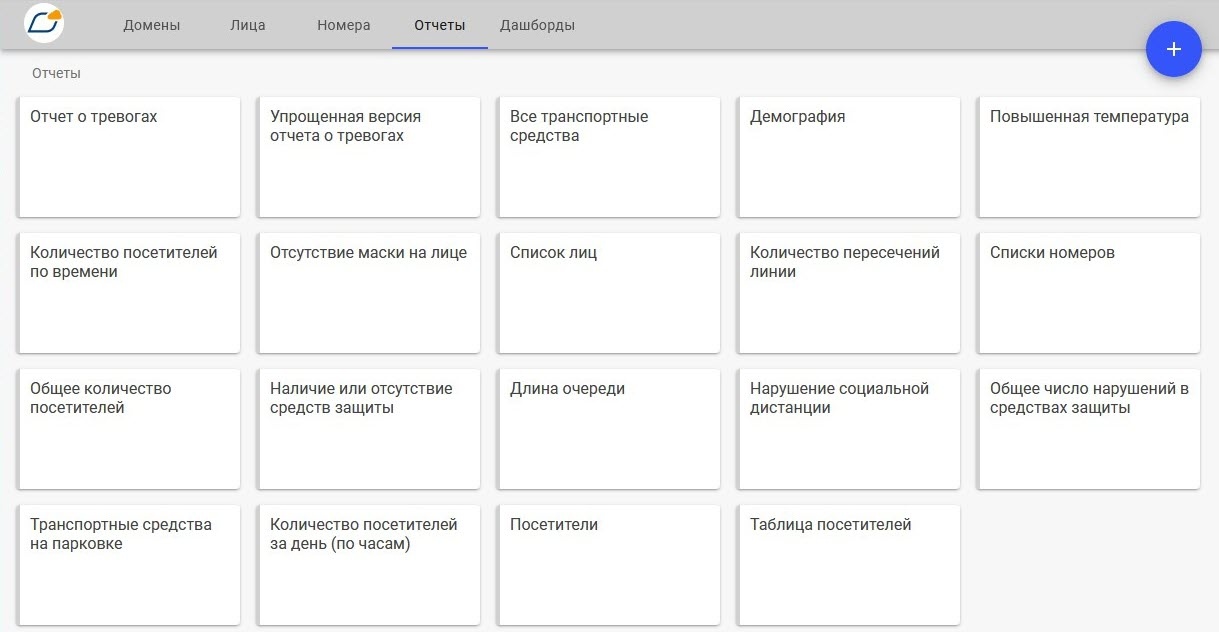
Task: Open Транспортные средства на парковке report
Action: click(129, 565)
